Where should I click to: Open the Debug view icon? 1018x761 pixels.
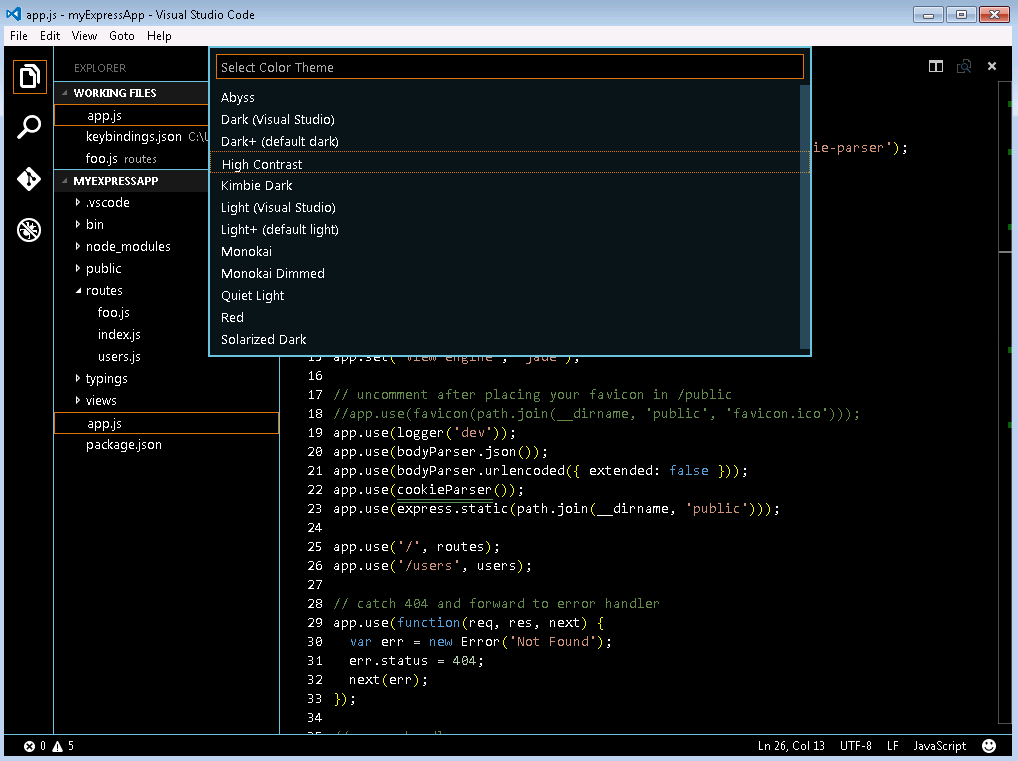click(x=29, y=231)
